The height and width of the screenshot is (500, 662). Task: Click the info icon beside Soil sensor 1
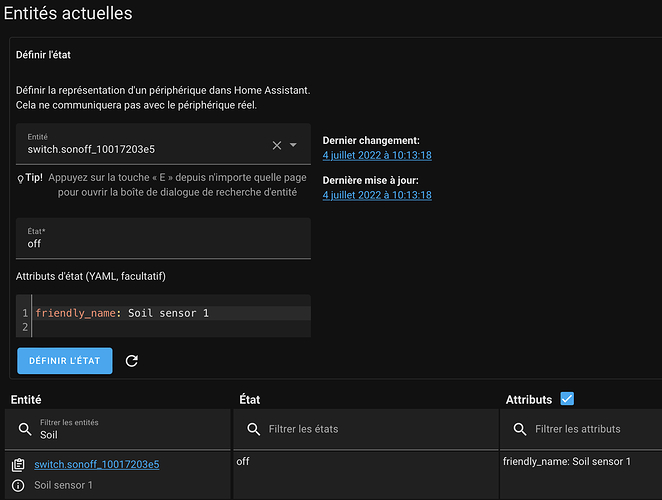point(18,486)
